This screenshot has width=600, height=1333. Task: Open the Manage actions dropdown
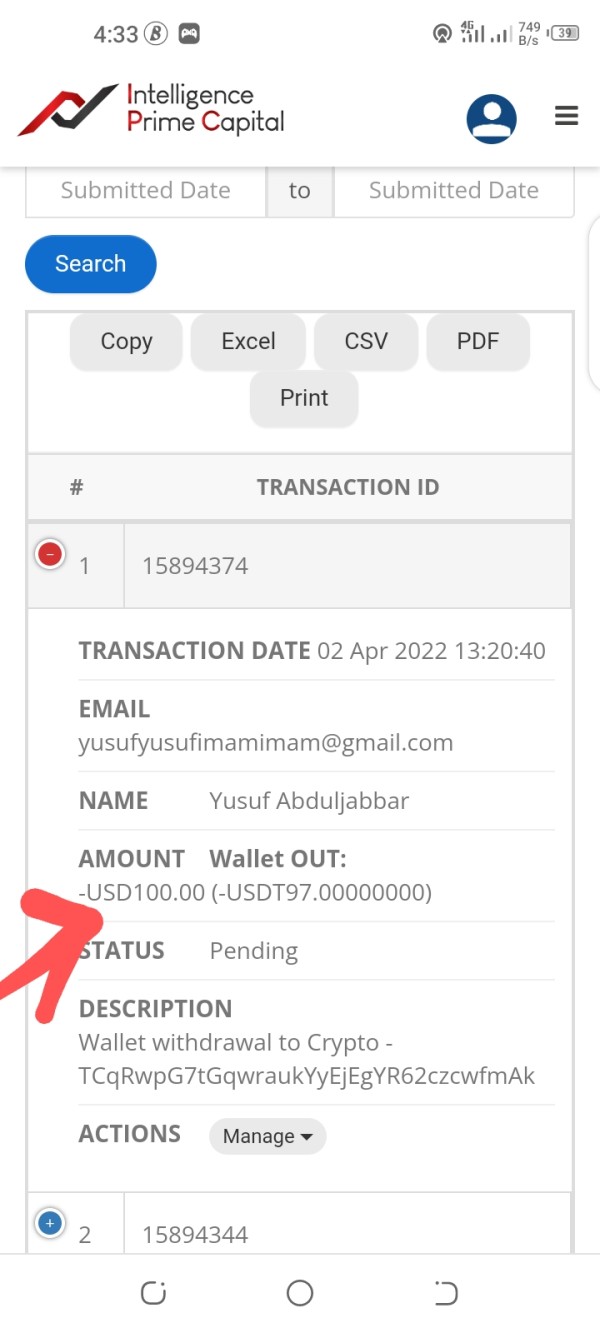[267, 1136]
